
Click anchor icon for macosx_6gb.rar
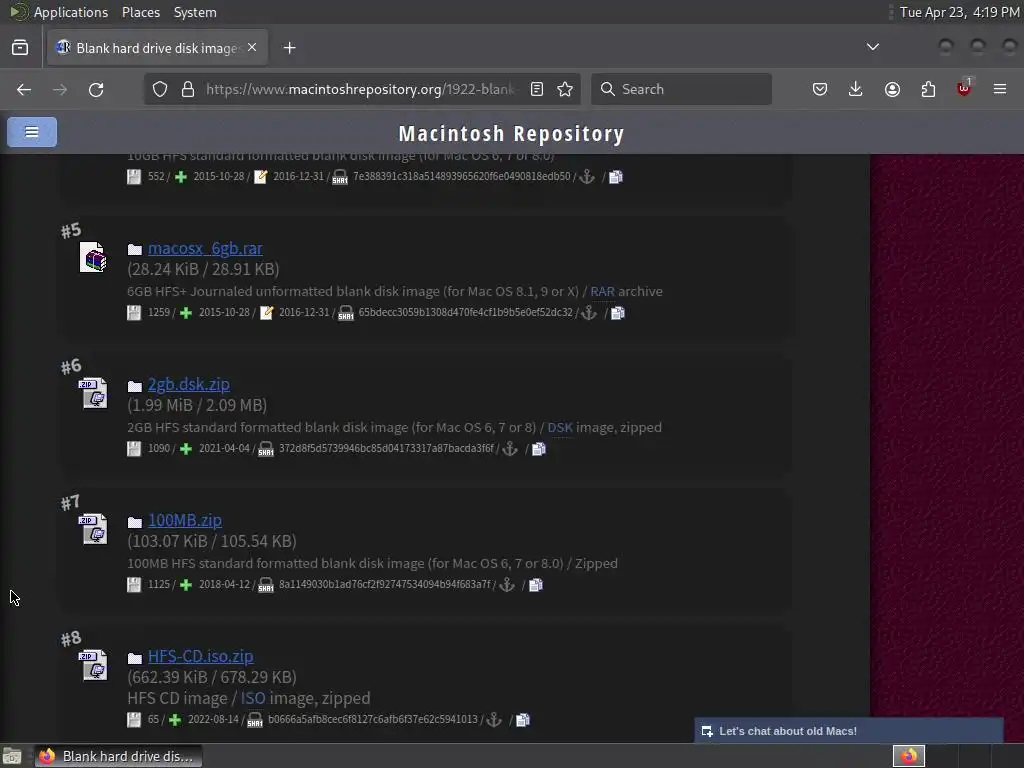(588, 313)
